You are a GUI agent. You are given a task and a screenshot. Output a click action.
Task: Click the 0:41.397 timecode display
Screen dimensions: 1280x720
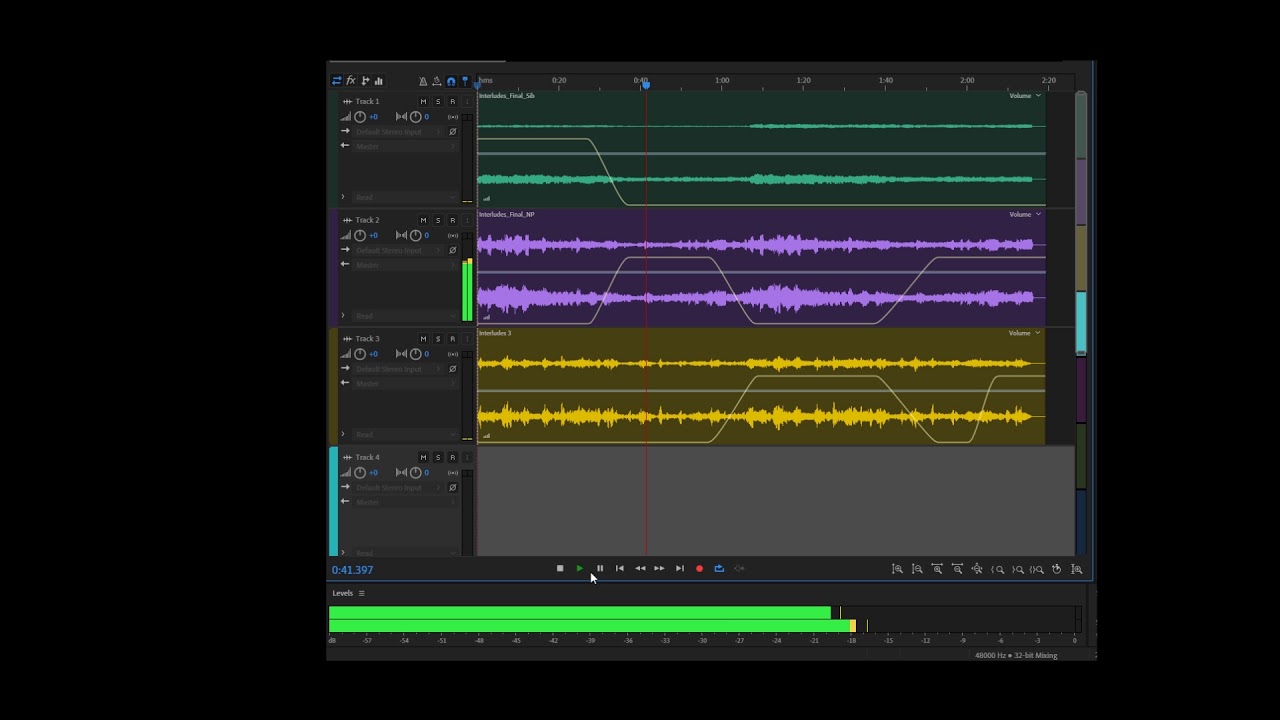(x=352, y=570)
